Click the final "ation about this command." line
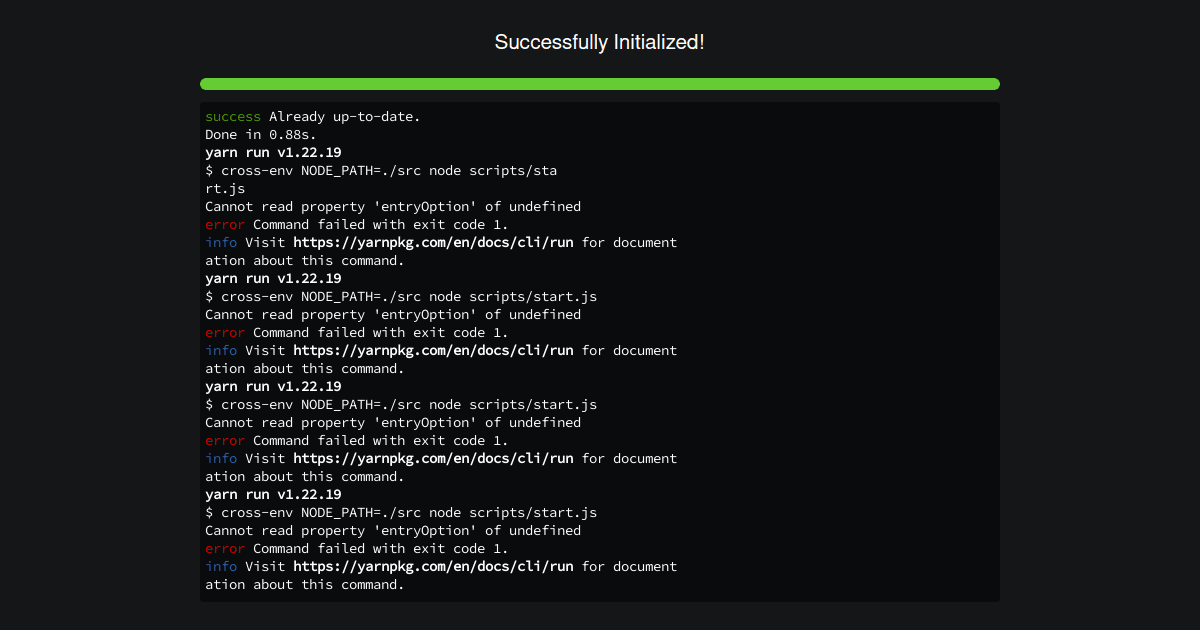1200x630 pixels. pyautogui.click(x=305, y=584)
